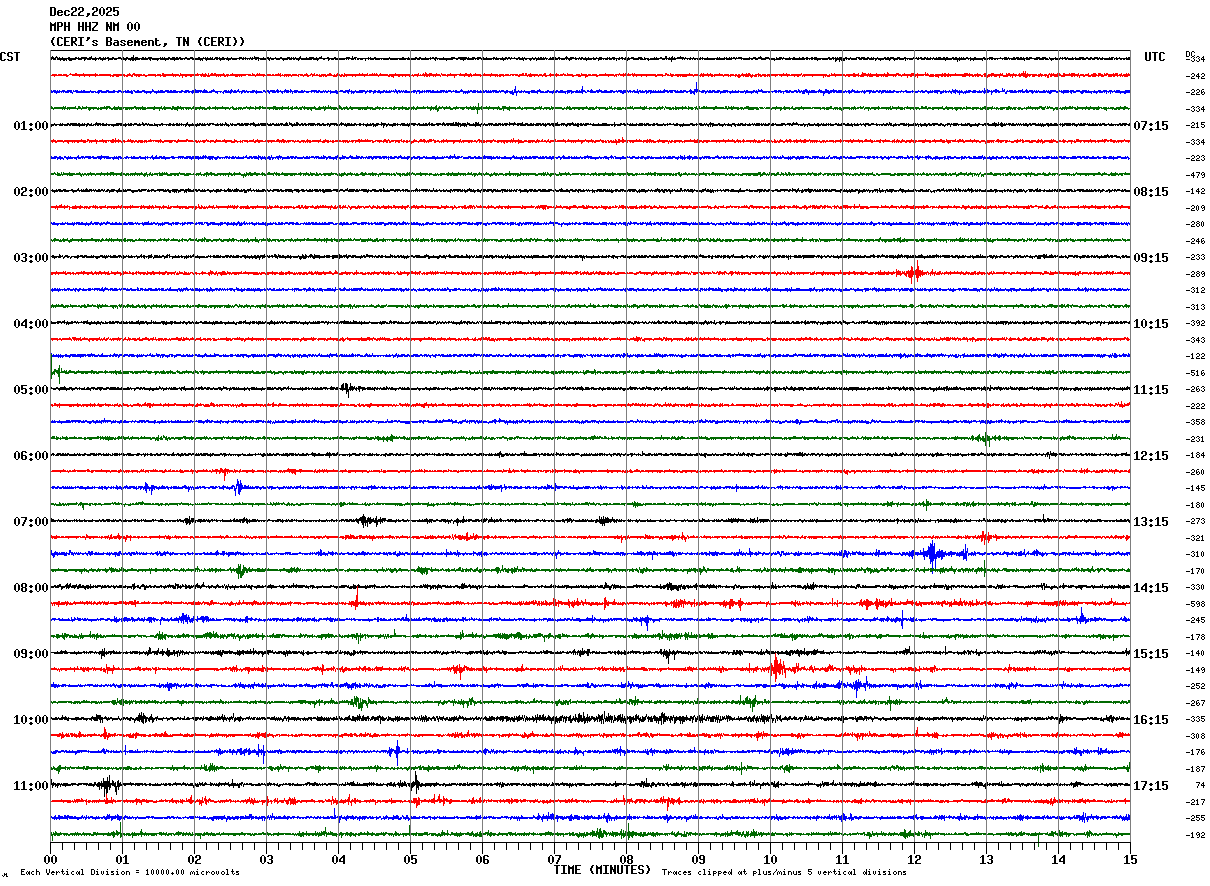
Task: Click the large blue 07:30 CST trace event
Action: tap(932, 553)
